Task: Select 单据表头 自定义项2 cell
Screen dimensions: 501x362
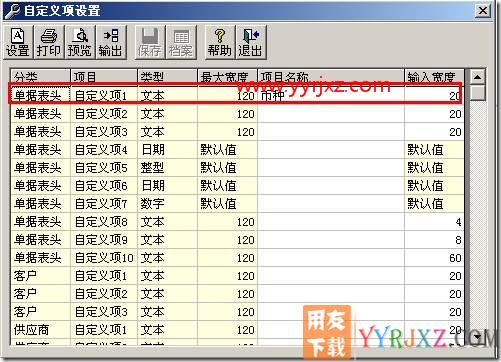Action: 104,114
